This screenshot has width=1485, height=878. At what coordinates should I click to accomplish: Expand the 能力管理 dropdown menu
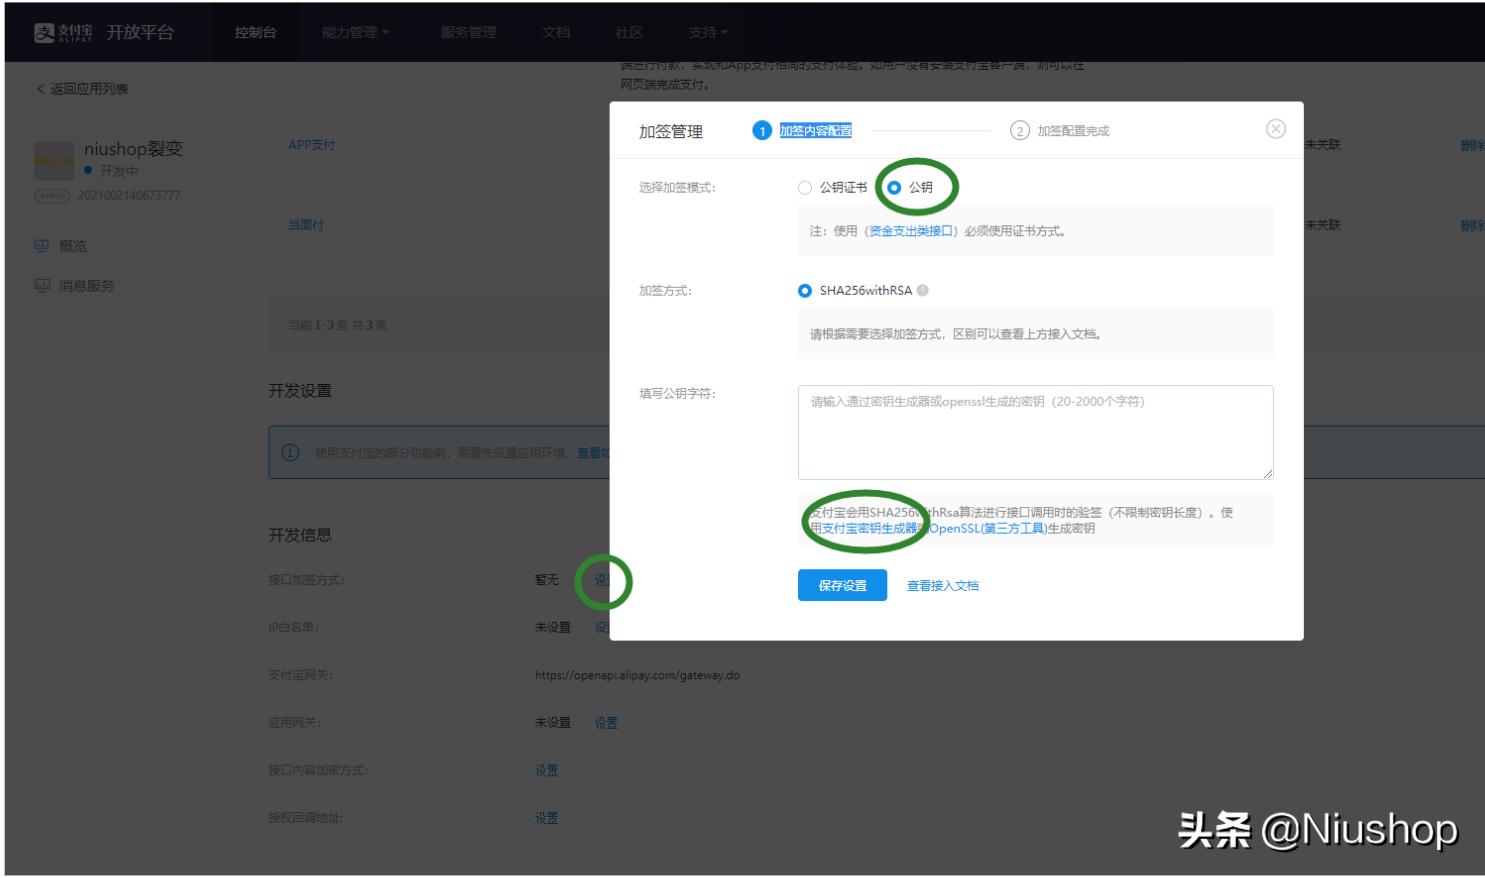pyautogui.click(x=356, y=32)
